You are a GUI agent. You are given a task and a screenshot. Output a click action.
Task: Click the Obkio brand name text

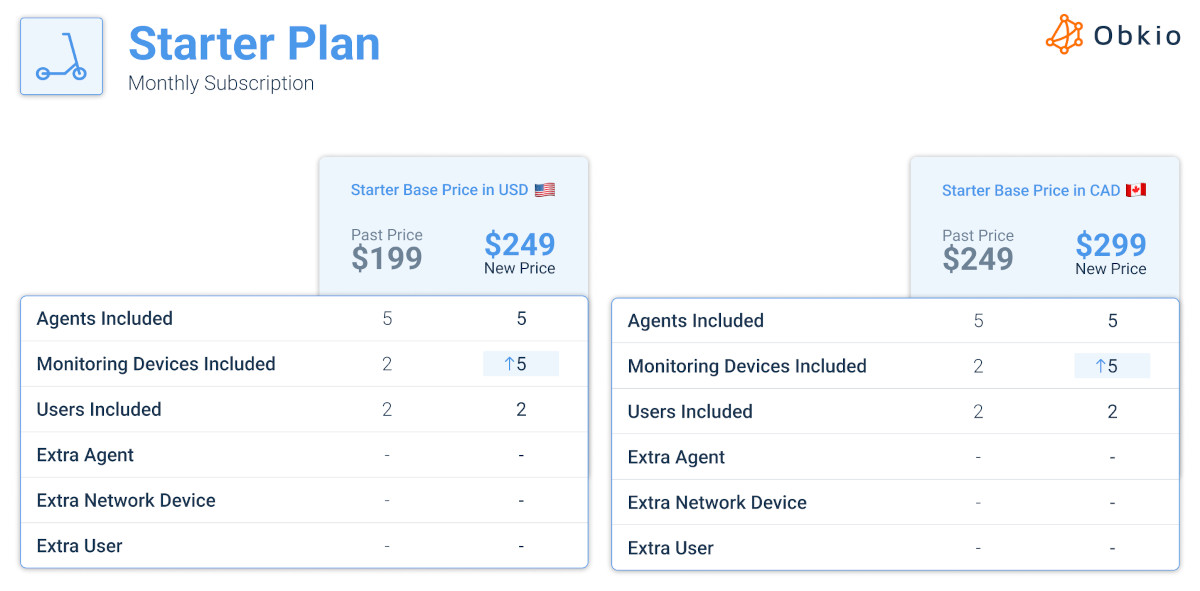[1138, 36]
